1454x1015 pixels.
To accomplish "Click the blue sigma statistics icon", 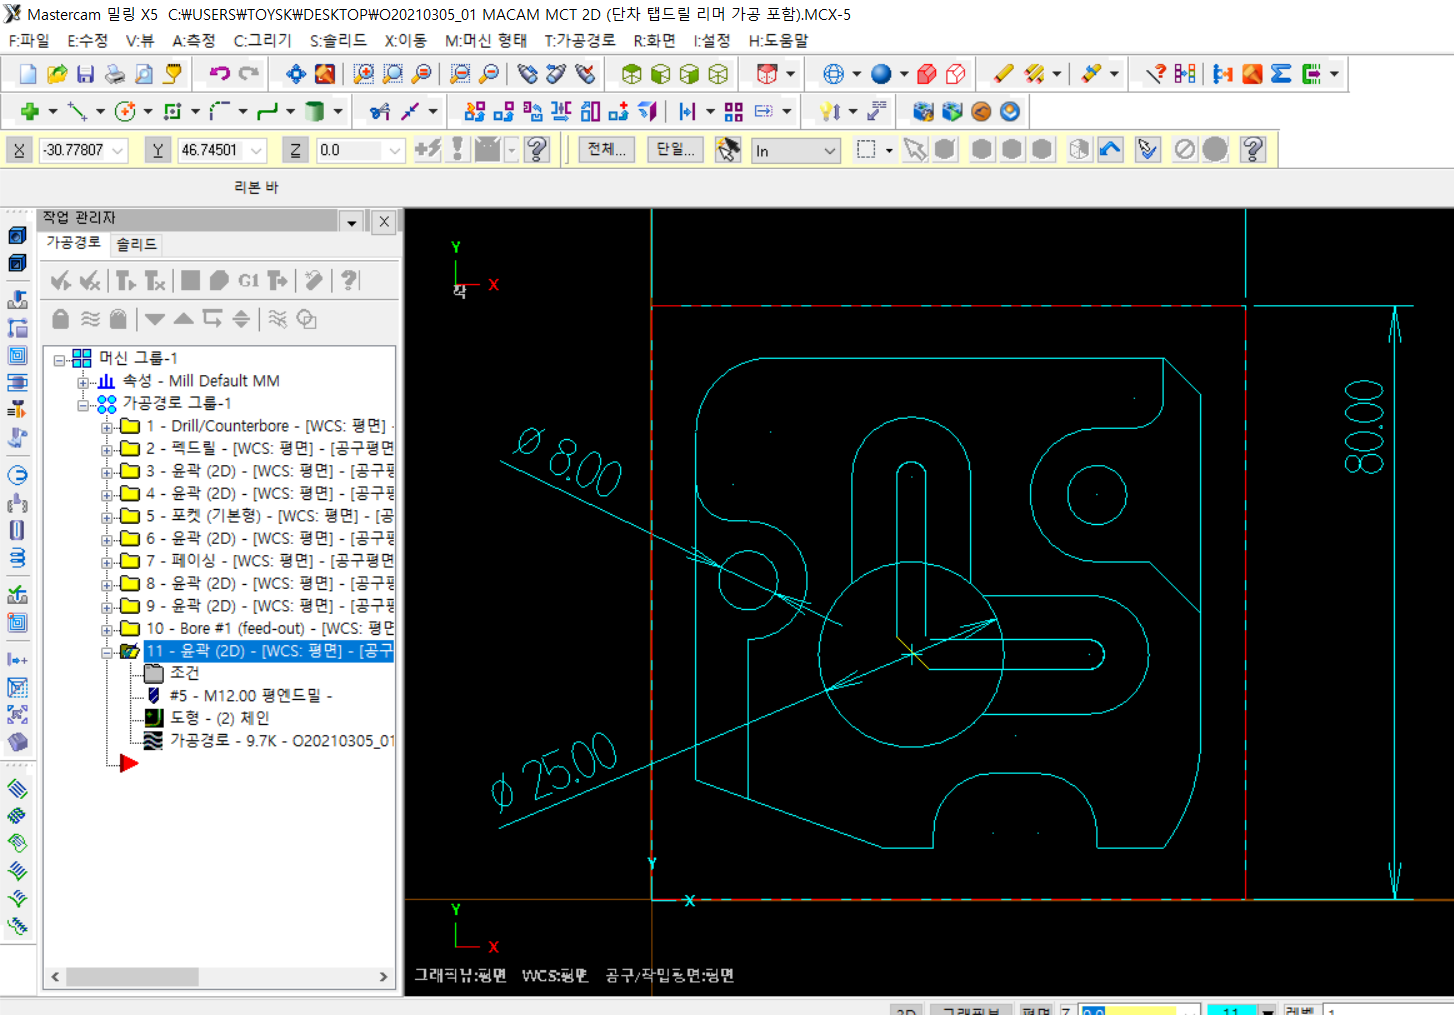I will coord(1281,74).
